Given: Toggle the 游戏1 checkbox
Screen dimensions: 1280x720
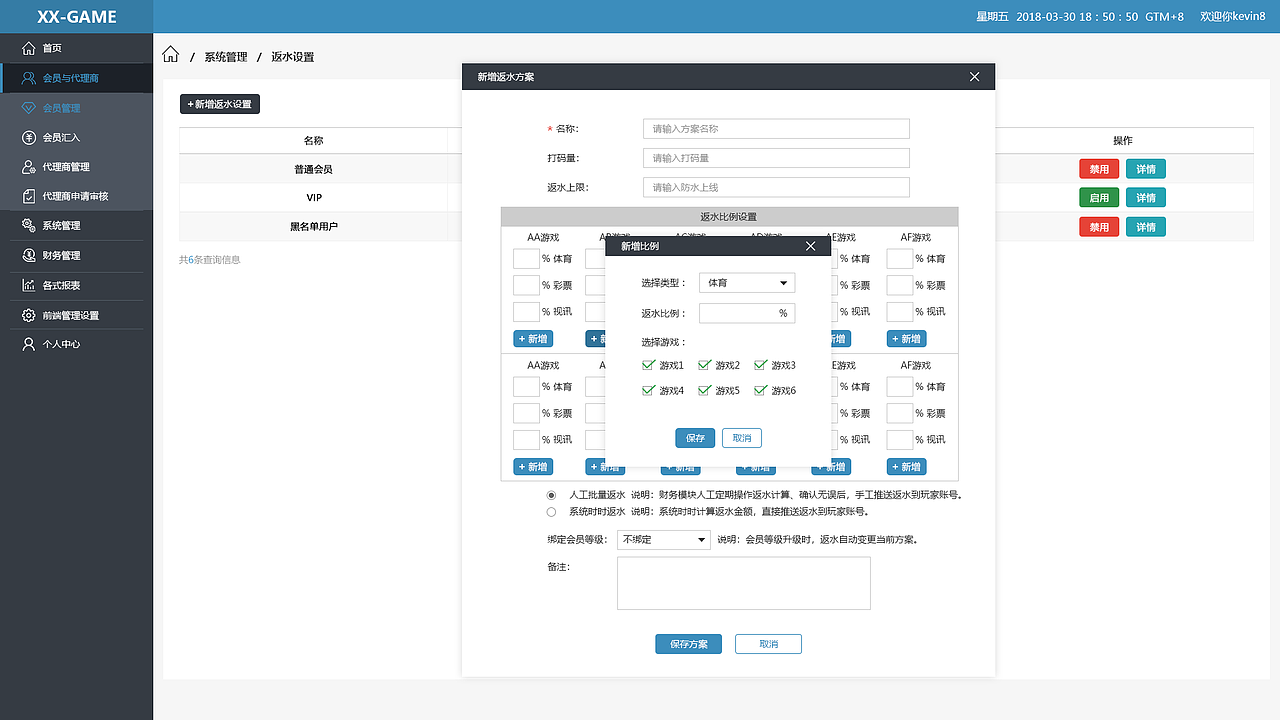Looking at the screenshot, I should (648, 365).
